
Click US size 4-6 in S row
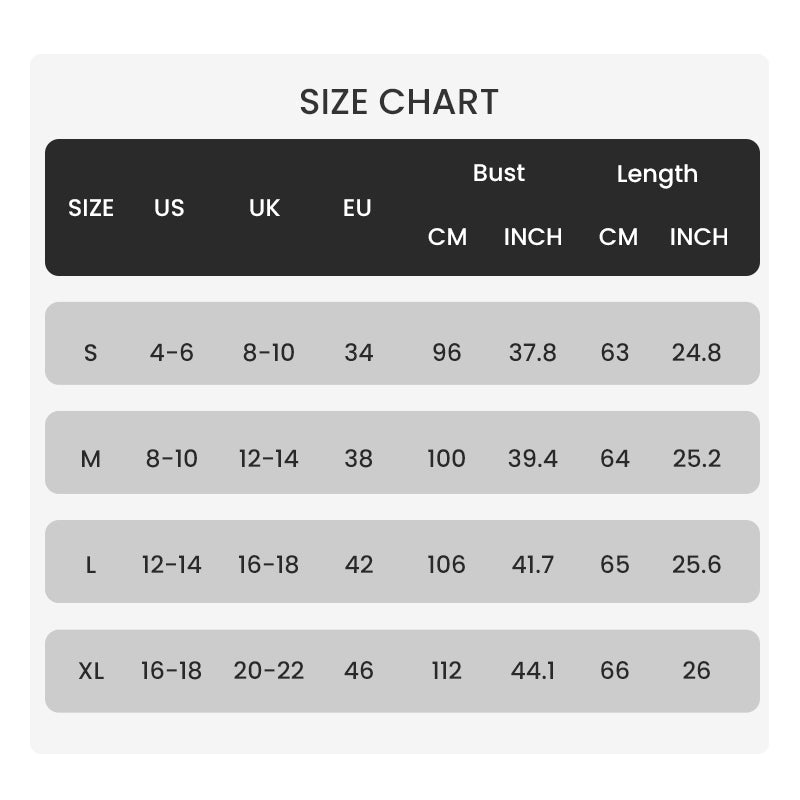[x=171, y=353]
